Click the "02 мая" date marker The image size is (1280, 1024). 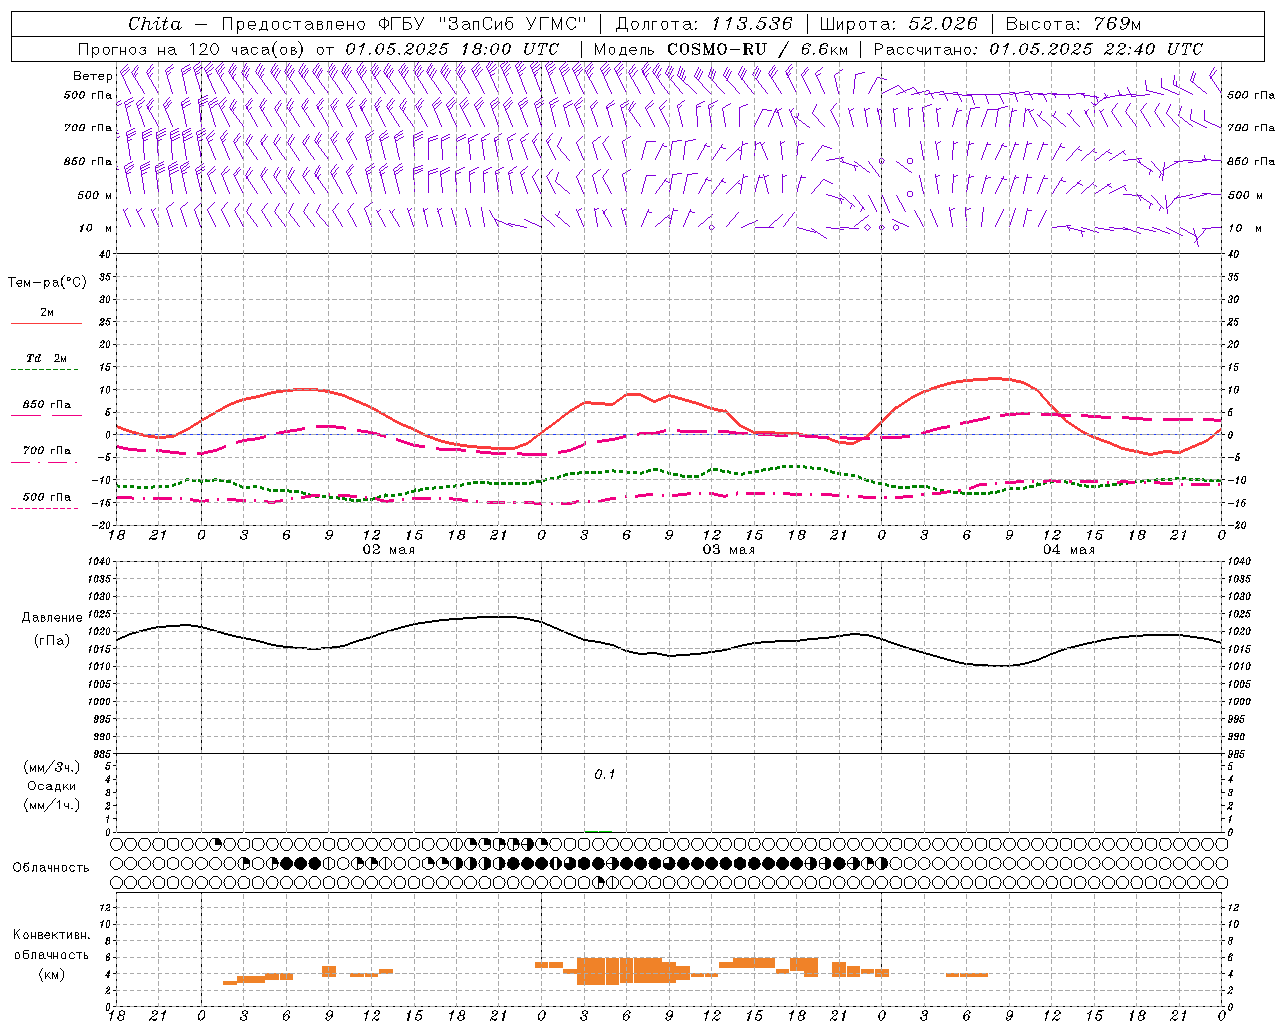click(x=389, y=550)
